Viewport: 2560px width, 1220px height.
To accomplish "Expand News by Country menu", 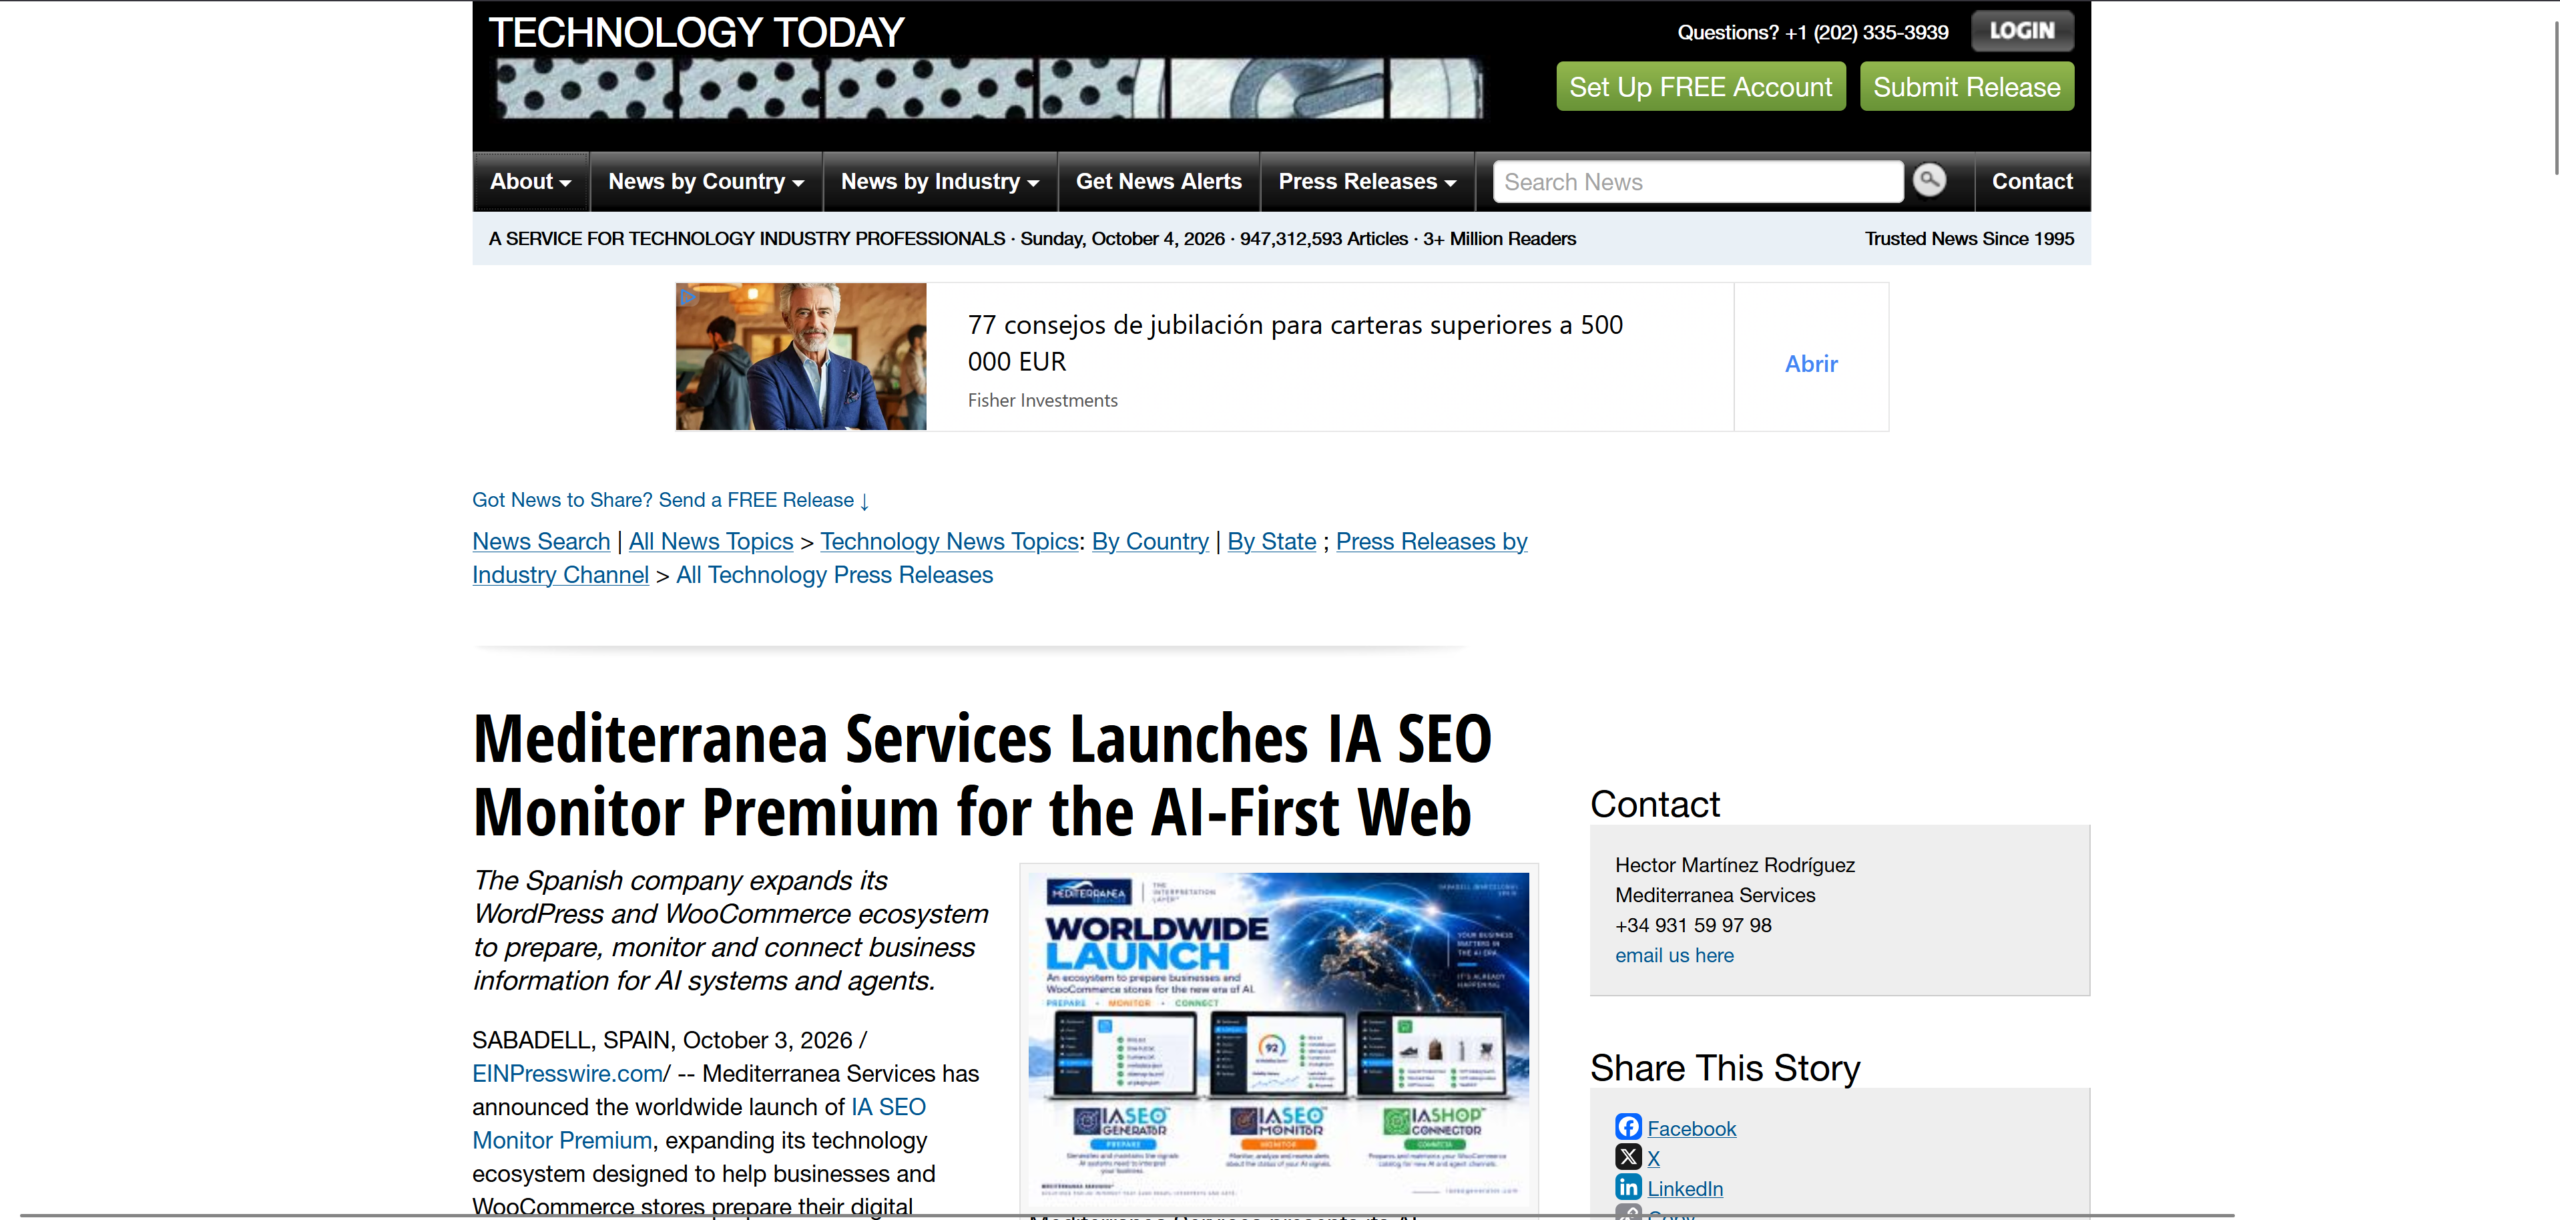I will [x=706, y=181].
